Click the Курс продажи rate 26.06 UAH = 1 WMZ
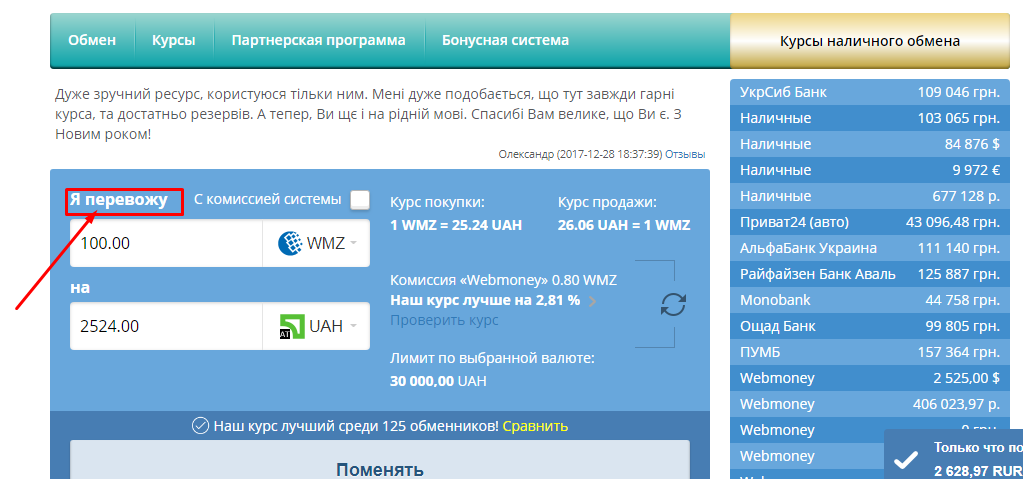1023x479 pixels. click(624, 226)
